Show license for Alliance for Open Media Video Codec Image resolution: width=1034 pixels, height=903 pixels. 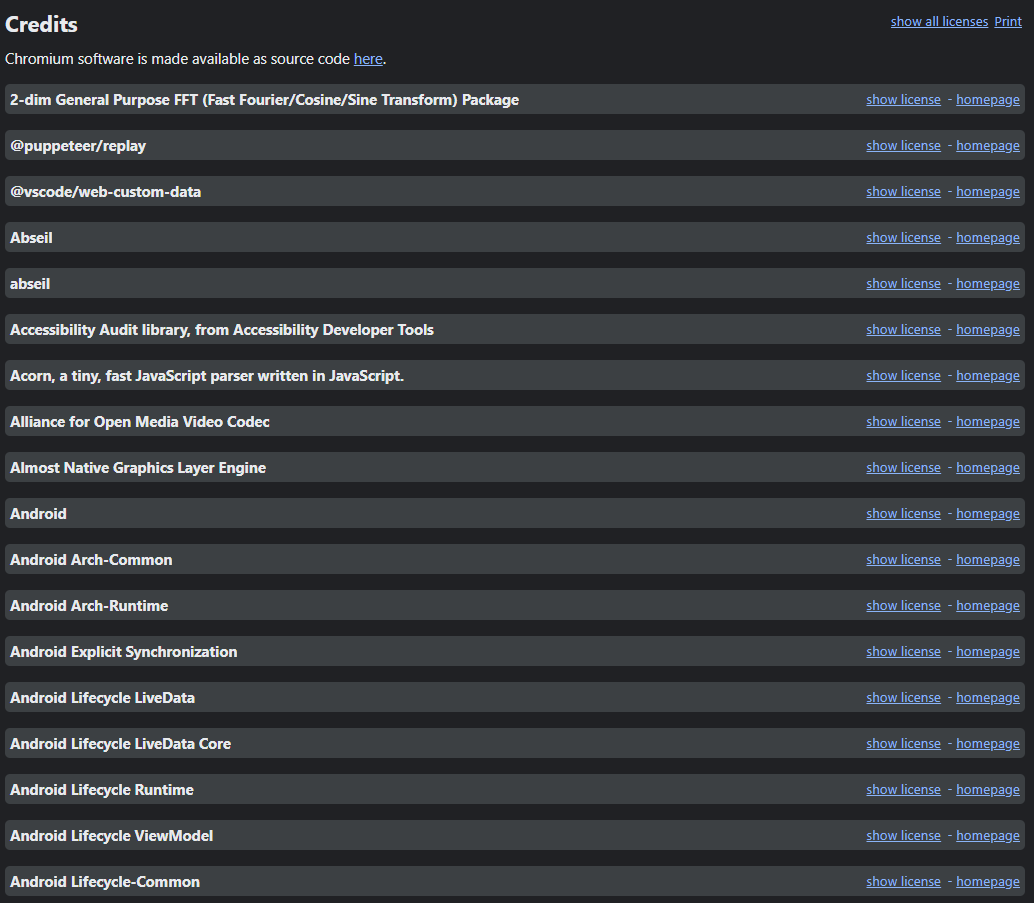903,422
